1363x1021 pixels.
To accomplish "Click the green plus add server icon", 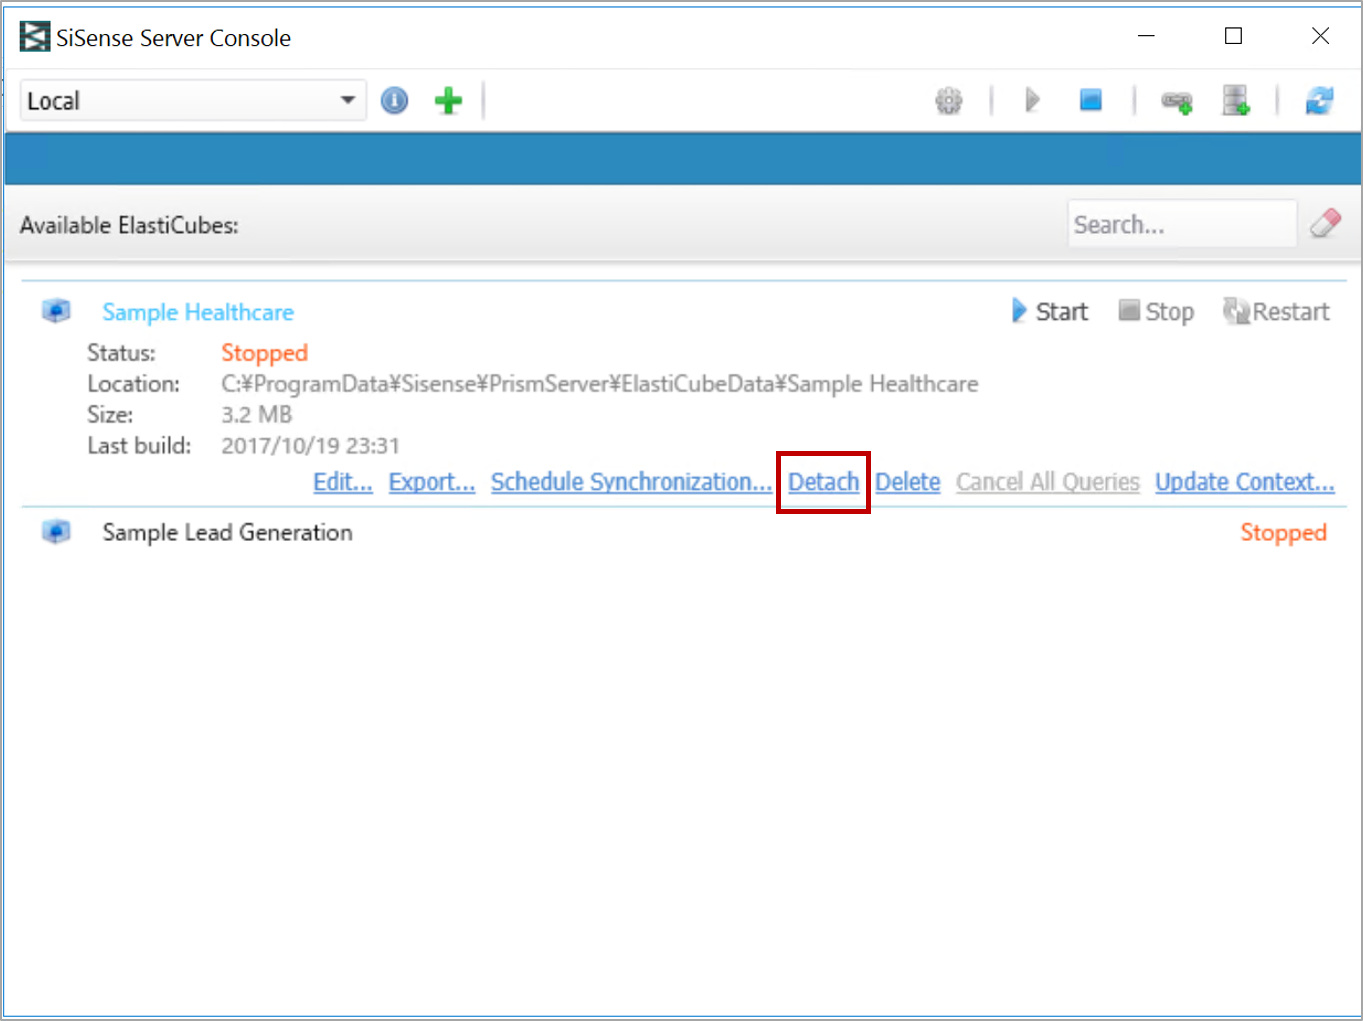I will (448, 100).
